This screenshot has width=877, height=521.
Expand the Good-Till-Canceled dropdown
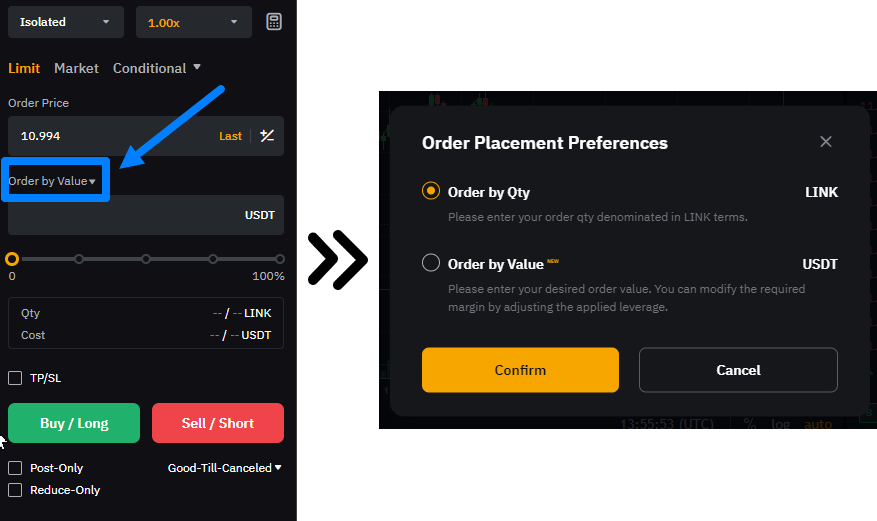pos(224,468)
